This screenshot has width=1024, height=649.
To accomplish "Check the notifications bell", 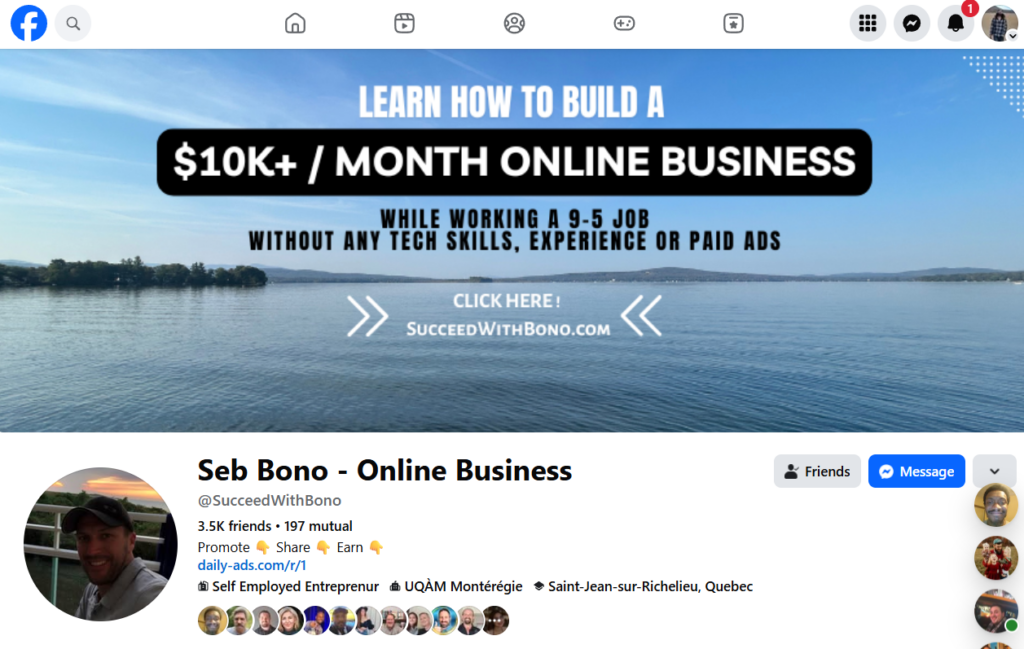I will point(955,22).
